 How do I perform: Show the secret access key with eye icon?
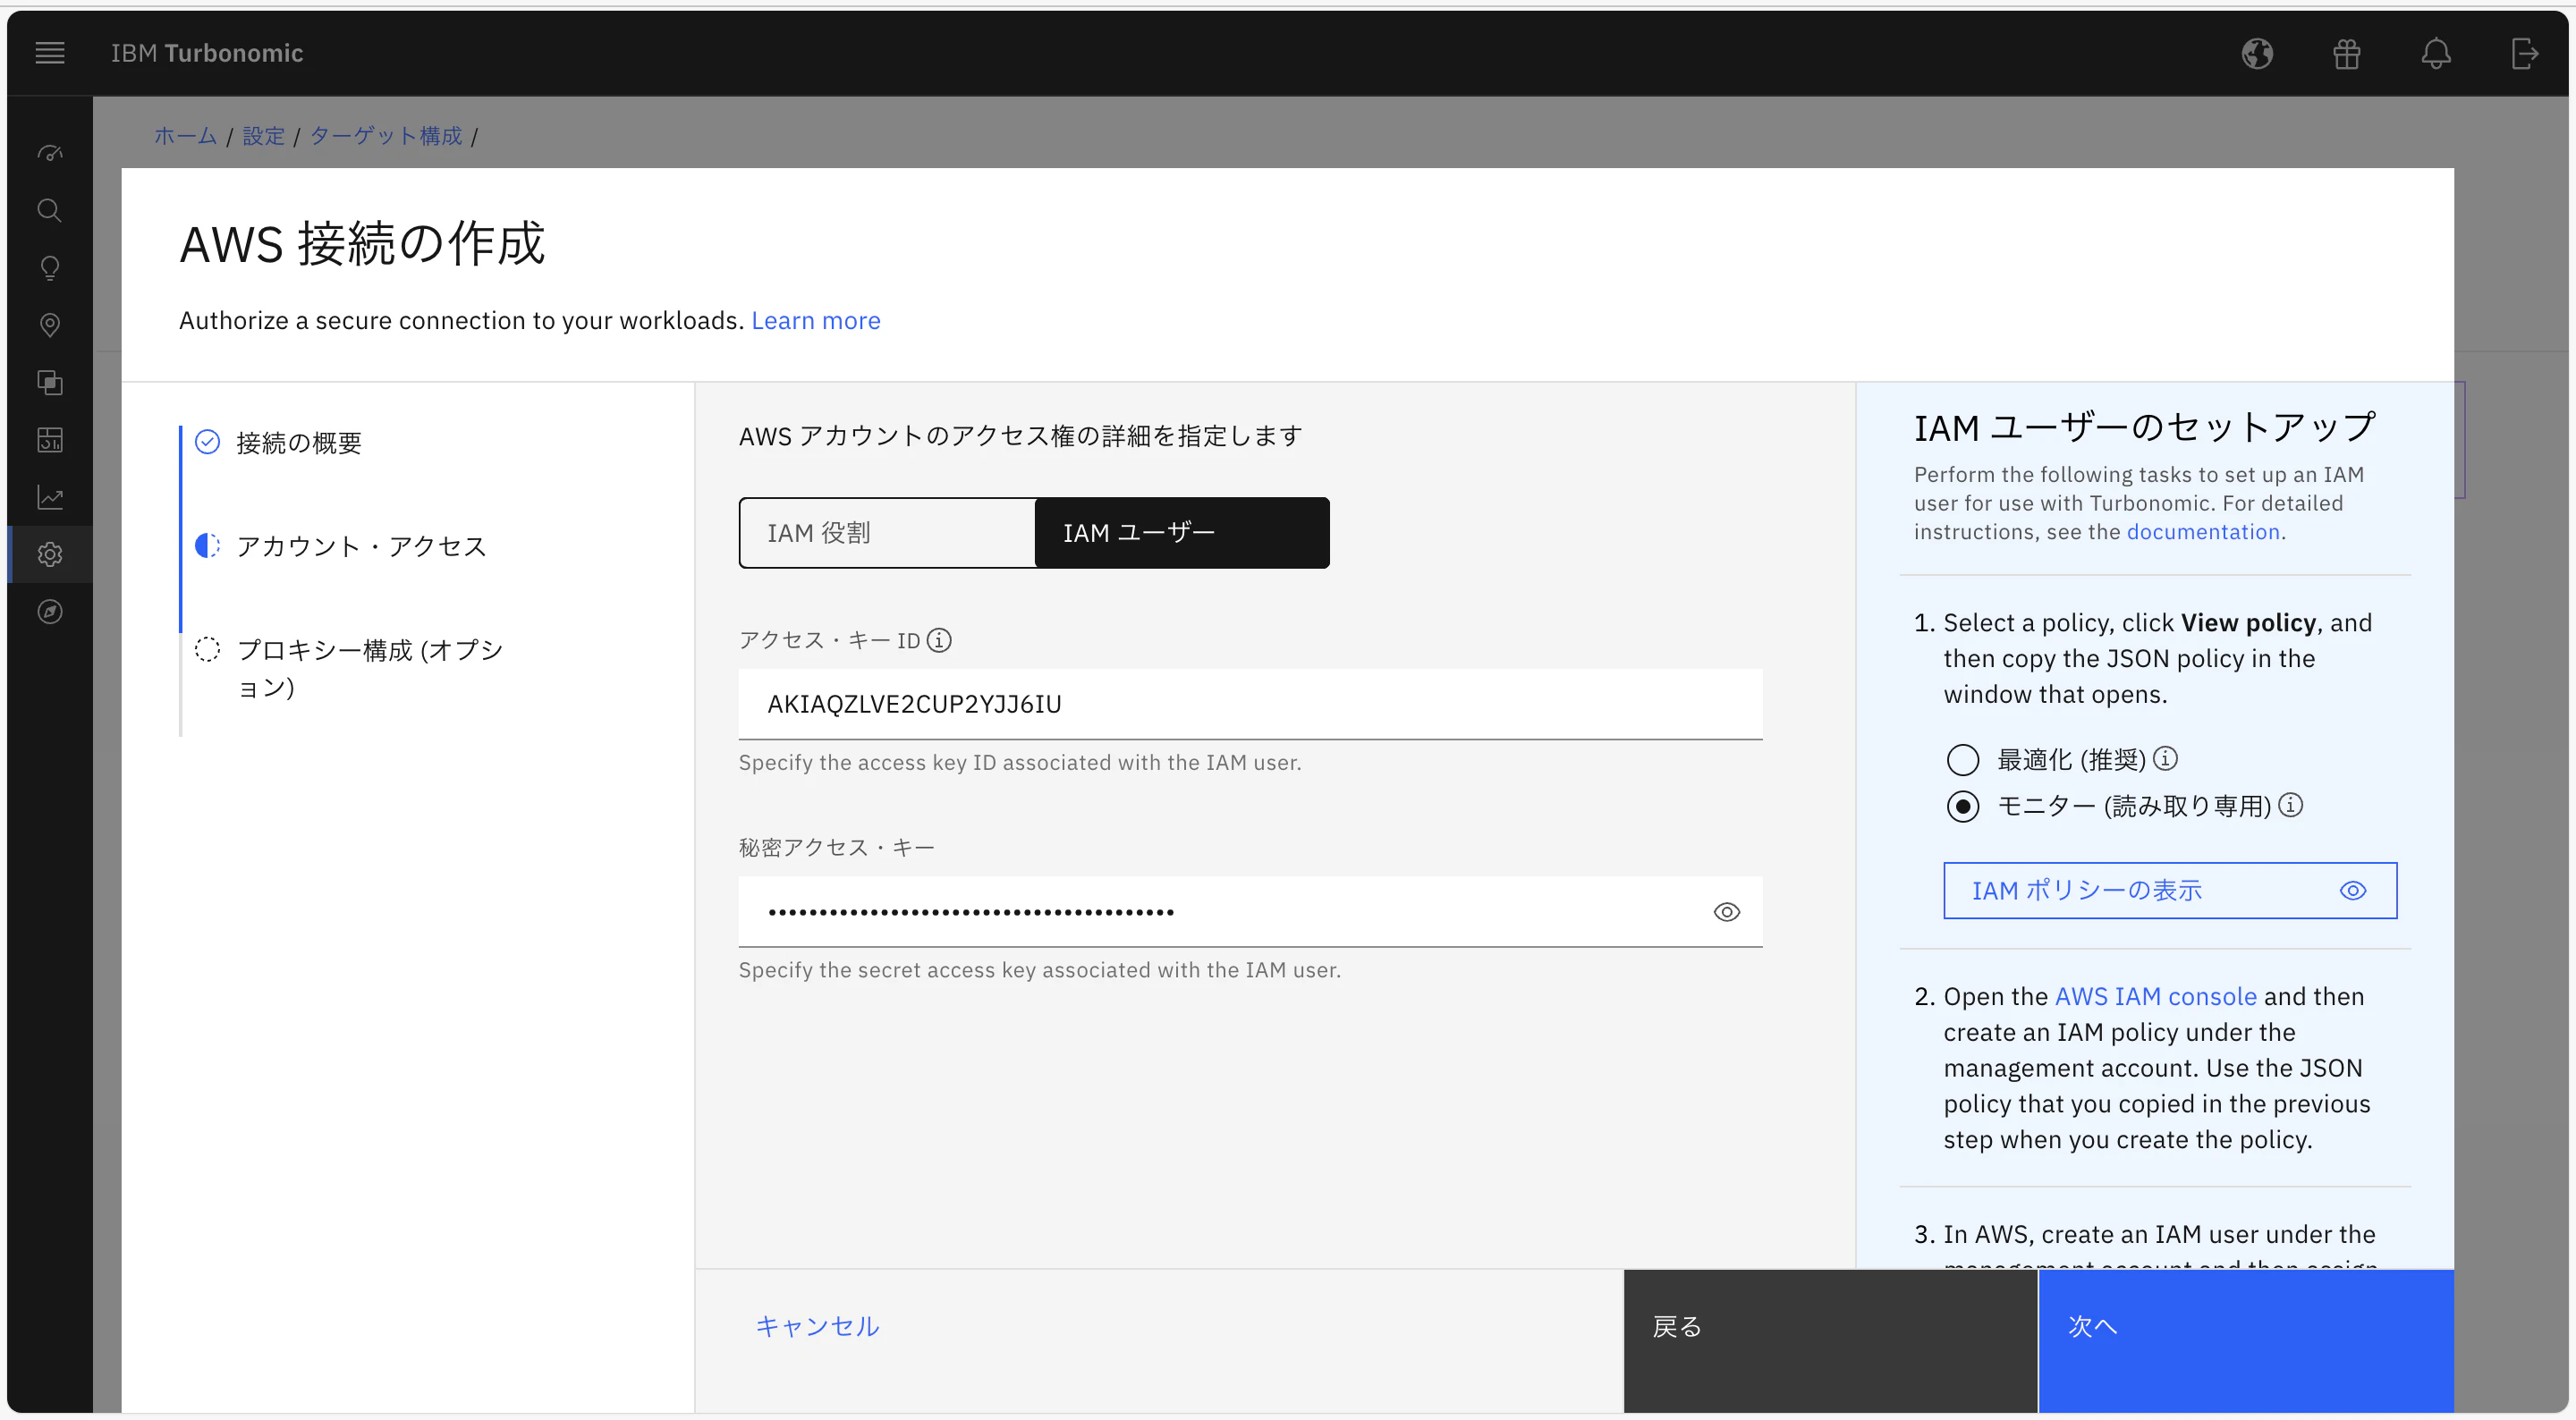(x=1727, y=912)
